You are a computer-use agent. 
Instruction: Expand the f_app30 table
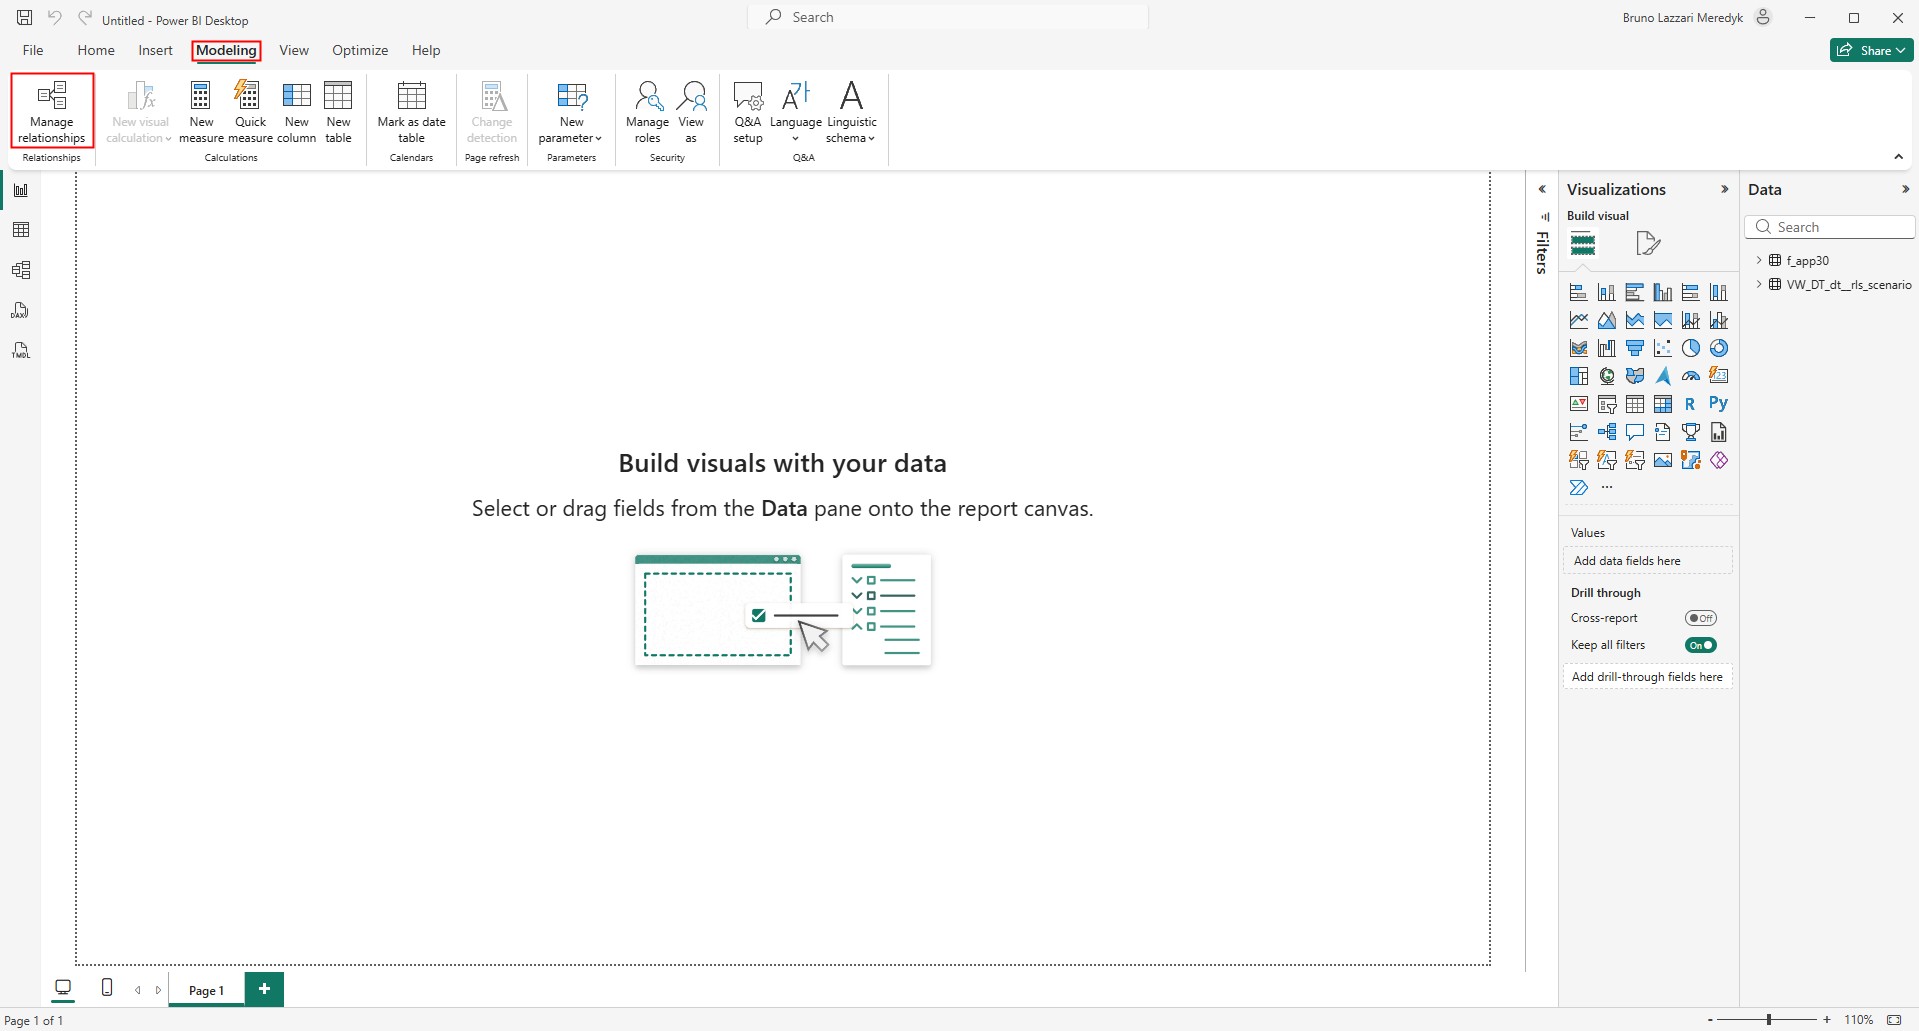(1760, 260)
